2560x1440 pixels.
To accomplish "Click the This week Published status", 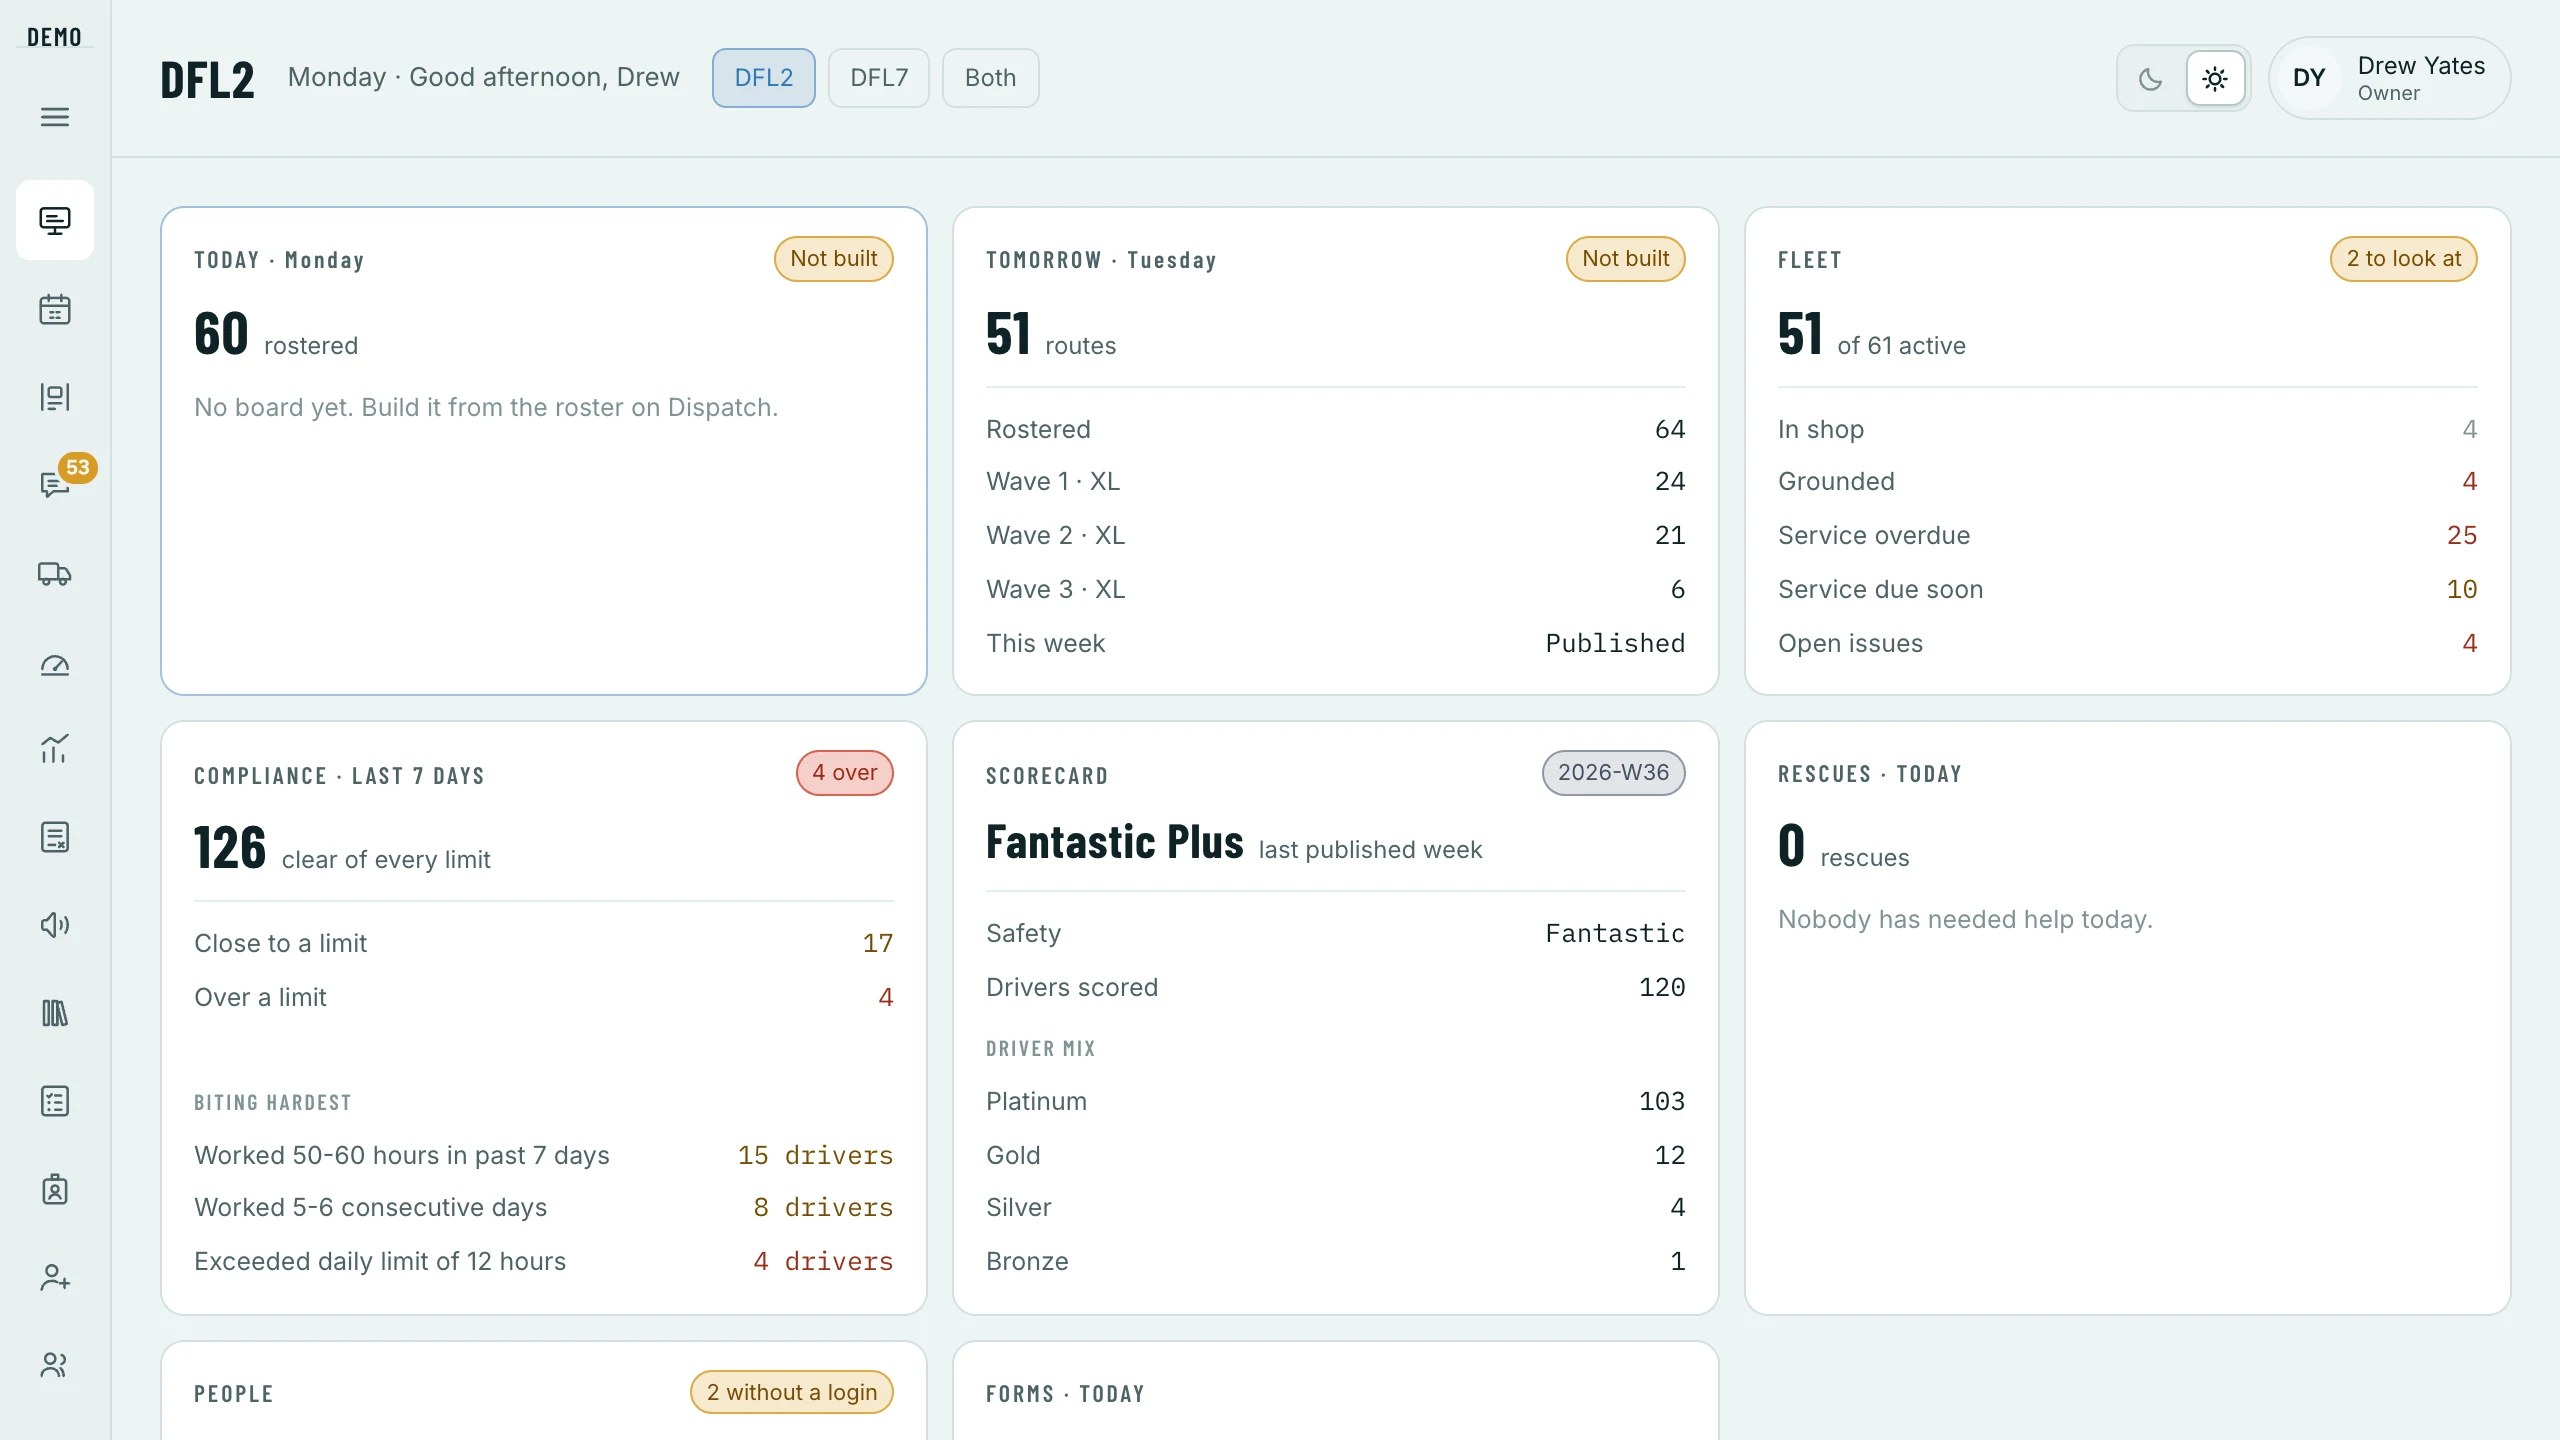I will click(x=1336, y=643).
